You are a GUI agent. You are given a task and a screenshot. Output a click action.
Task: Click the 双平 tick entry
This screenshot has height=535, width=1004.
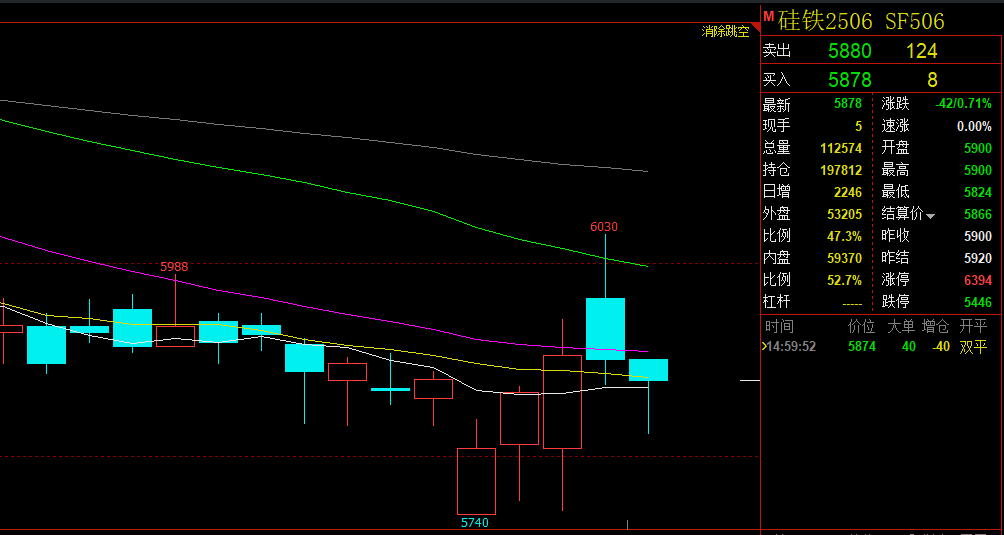pos(973,346)
